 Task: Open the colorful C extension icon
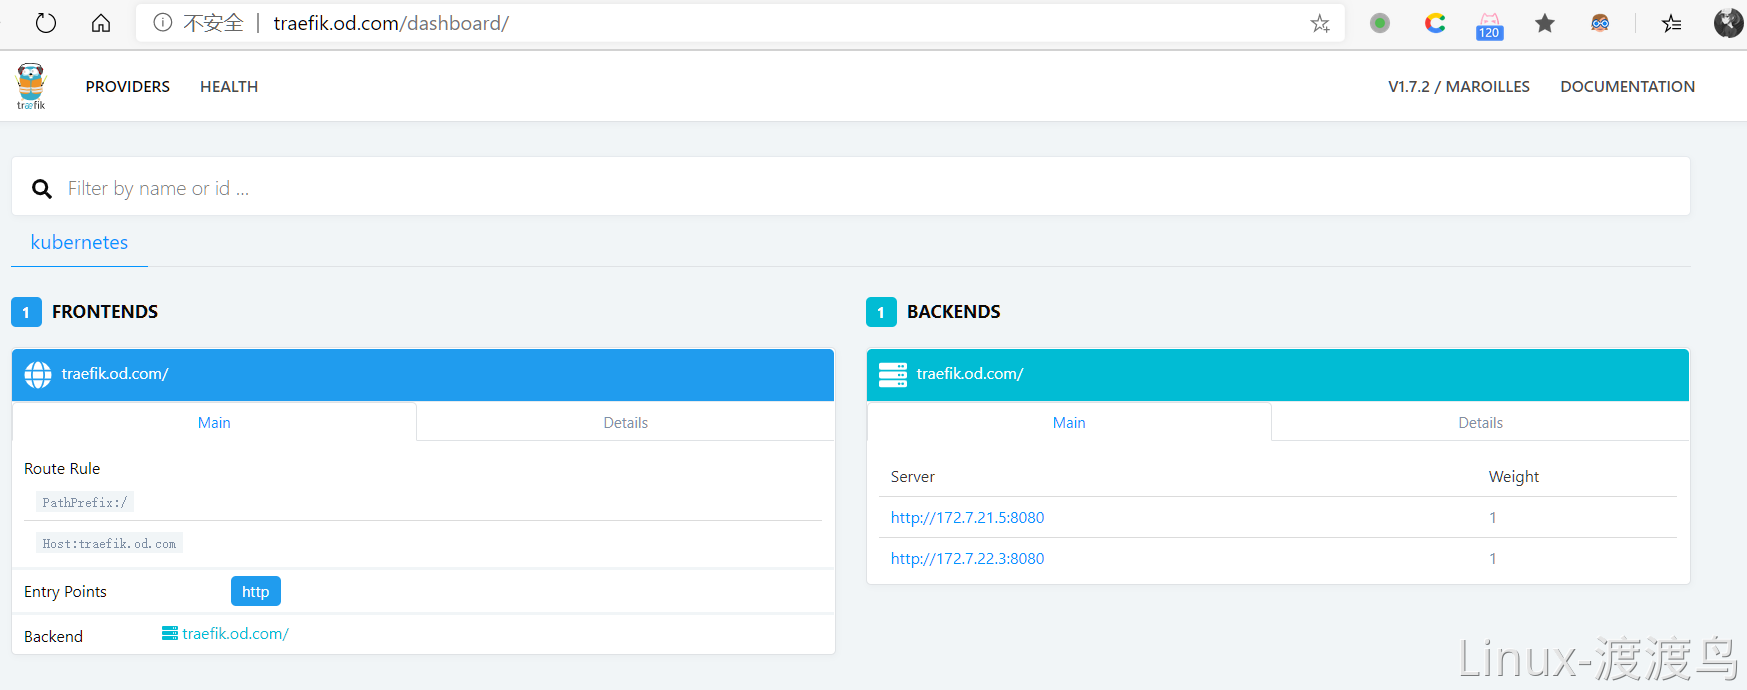coord(1435,23)
